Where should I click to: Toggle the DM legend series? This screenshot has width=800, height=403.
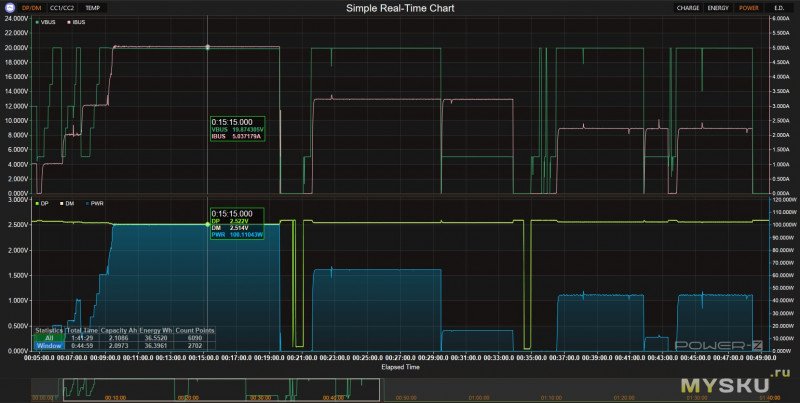[x=68, y=204]
